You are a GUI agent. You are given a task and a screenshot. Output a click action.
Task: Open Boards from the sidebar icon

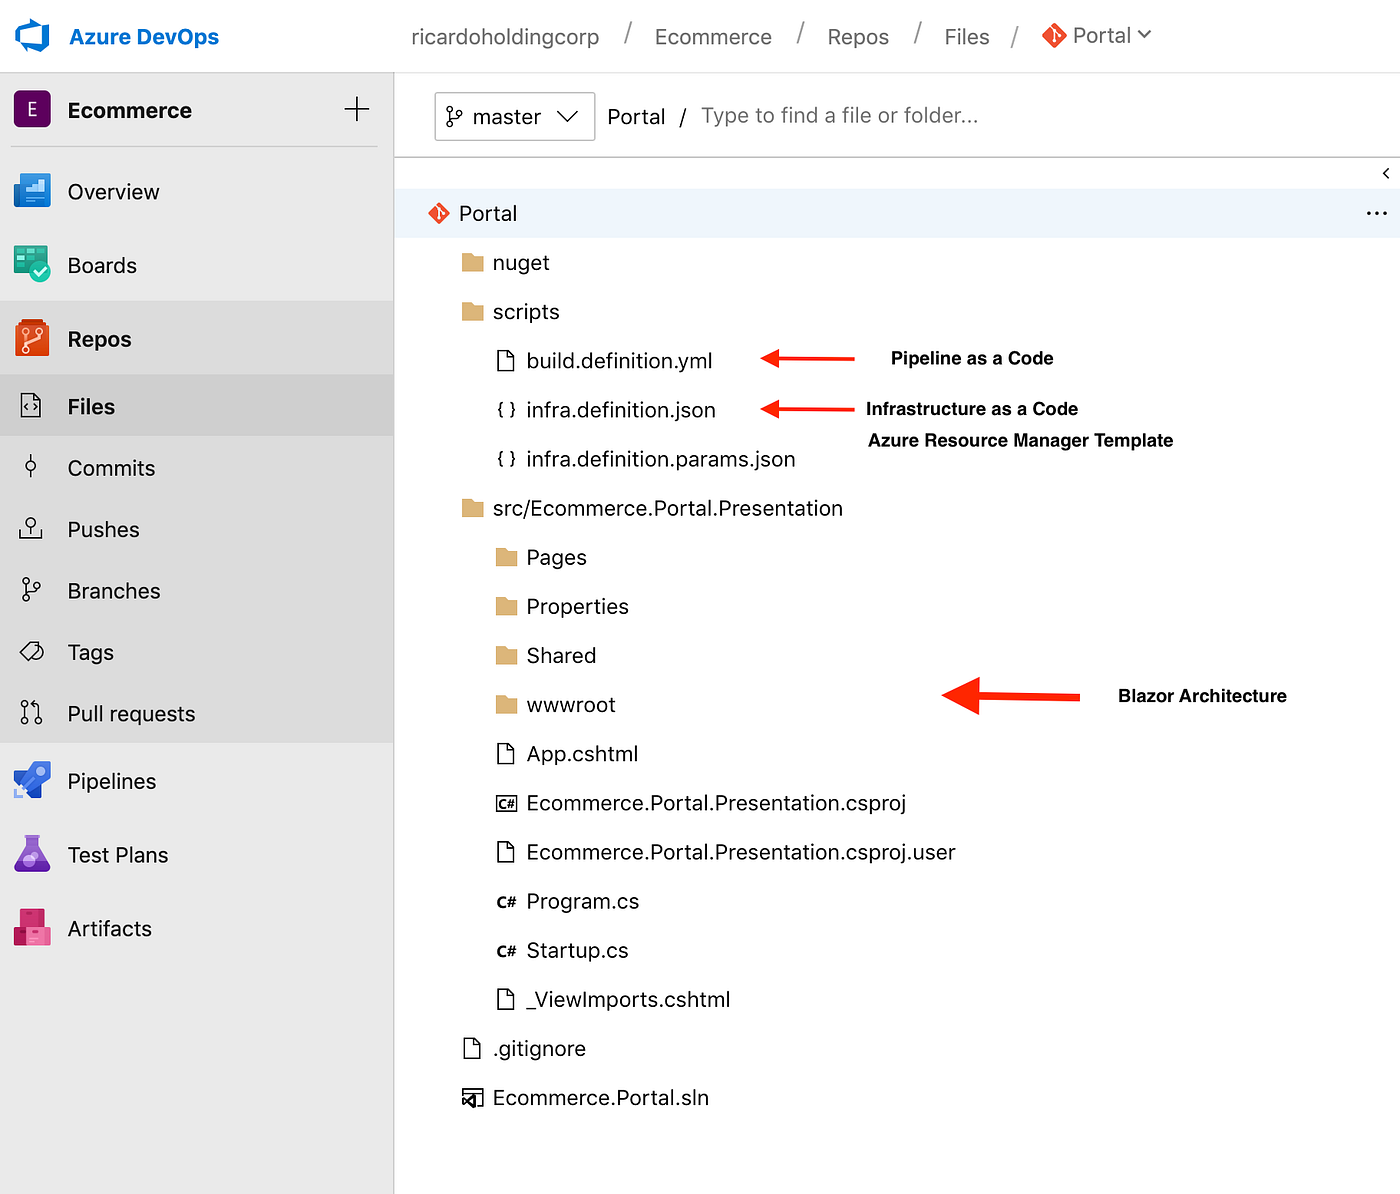pyautogui.click(x=32, y=265)
